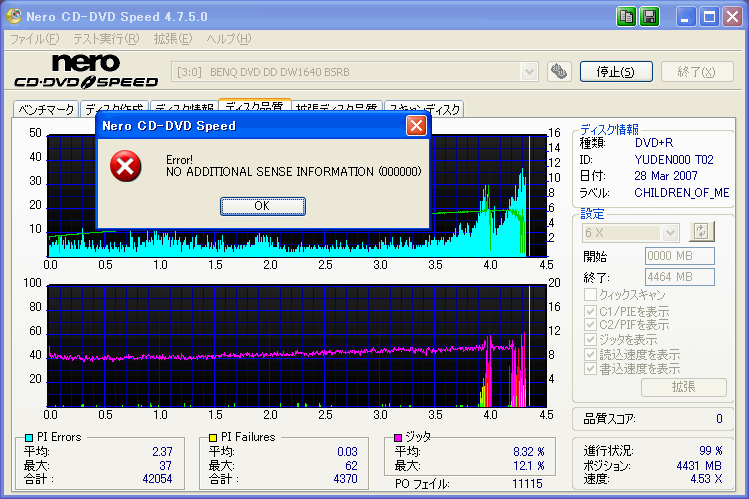Click the PI Errors maximum value 37
Image resolution: width=749 pixels, height=499 pixels.
165,466
